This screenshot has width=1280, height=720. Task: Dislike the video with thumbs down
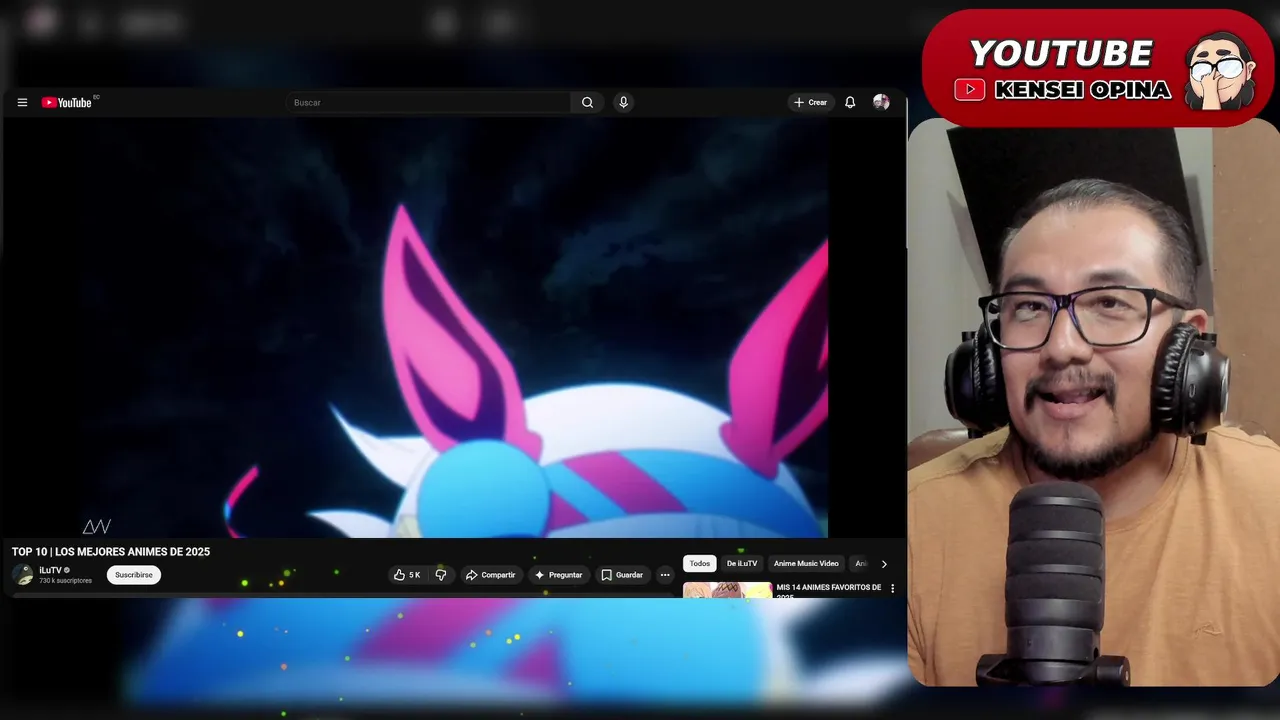point(441,575)
